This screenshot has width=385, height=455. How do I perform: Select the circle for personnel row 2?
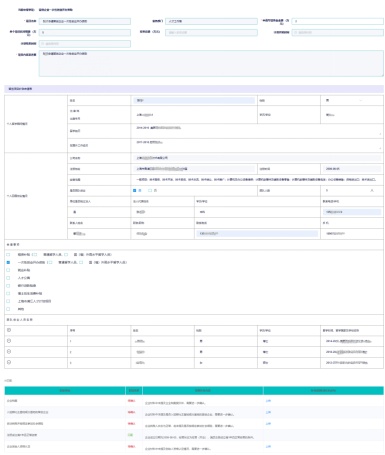click(9, 351)
